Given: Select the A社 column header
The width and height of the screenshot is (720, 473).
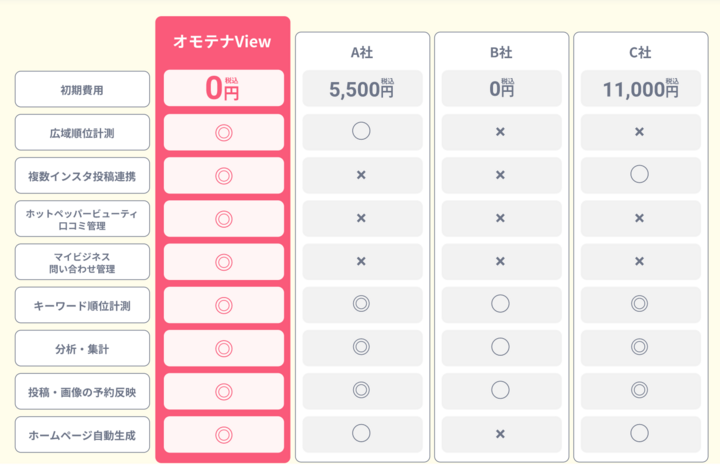Looking at the screenshot, I should (x=361, y=52).
